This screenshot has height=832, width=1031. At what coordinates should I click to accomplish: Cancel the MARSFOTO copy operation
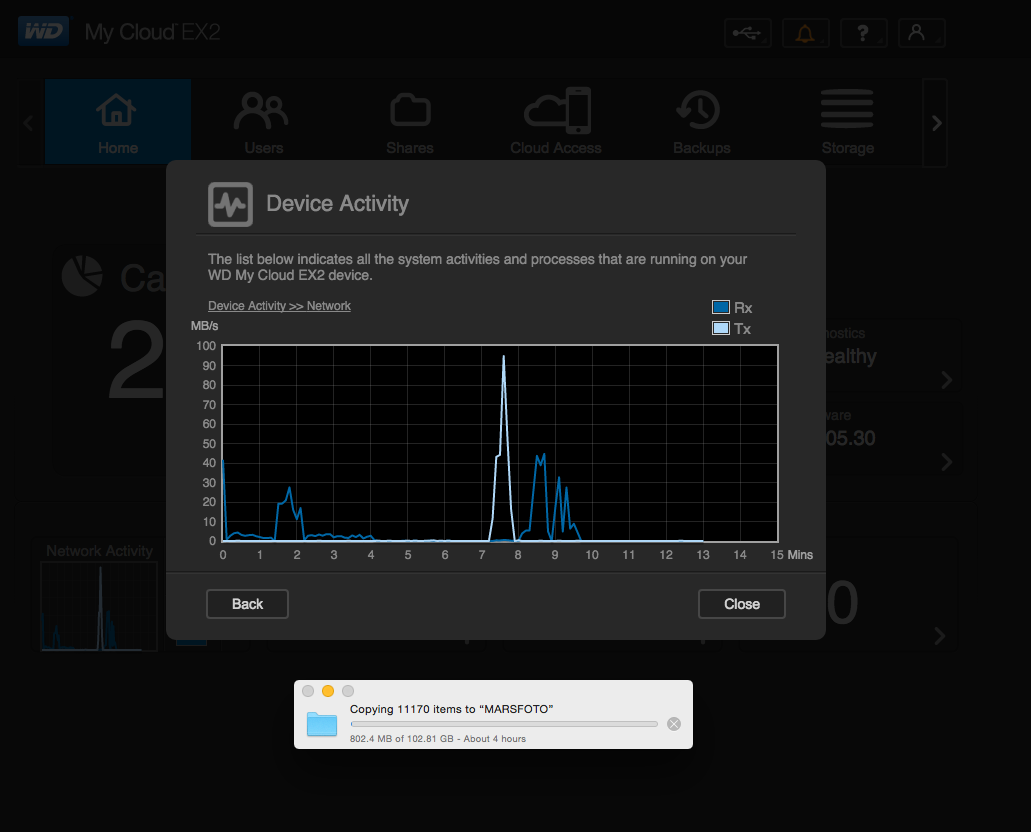(x=674, y=724)
